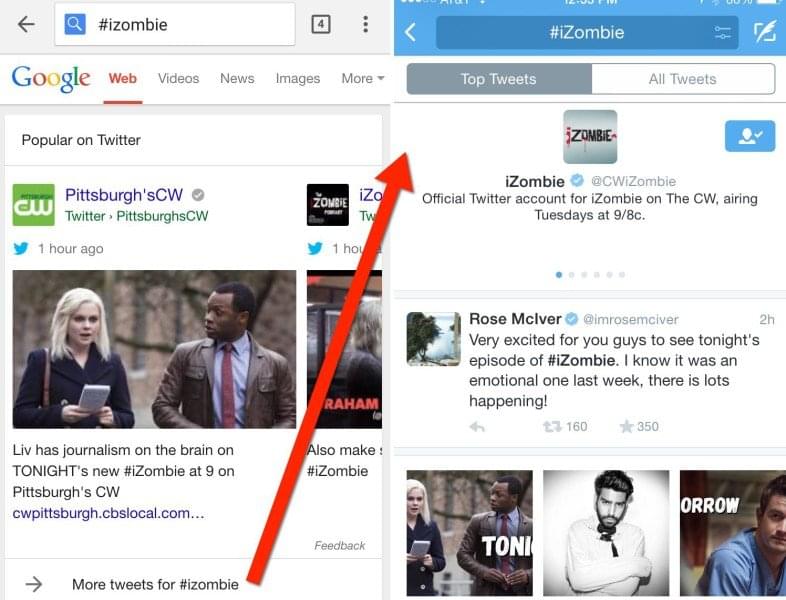The height and width of the screenshot is (600, 786).
Task: Open the Pittsburgh'sCW CW logo avatar
Action: [x=34, y=205]
